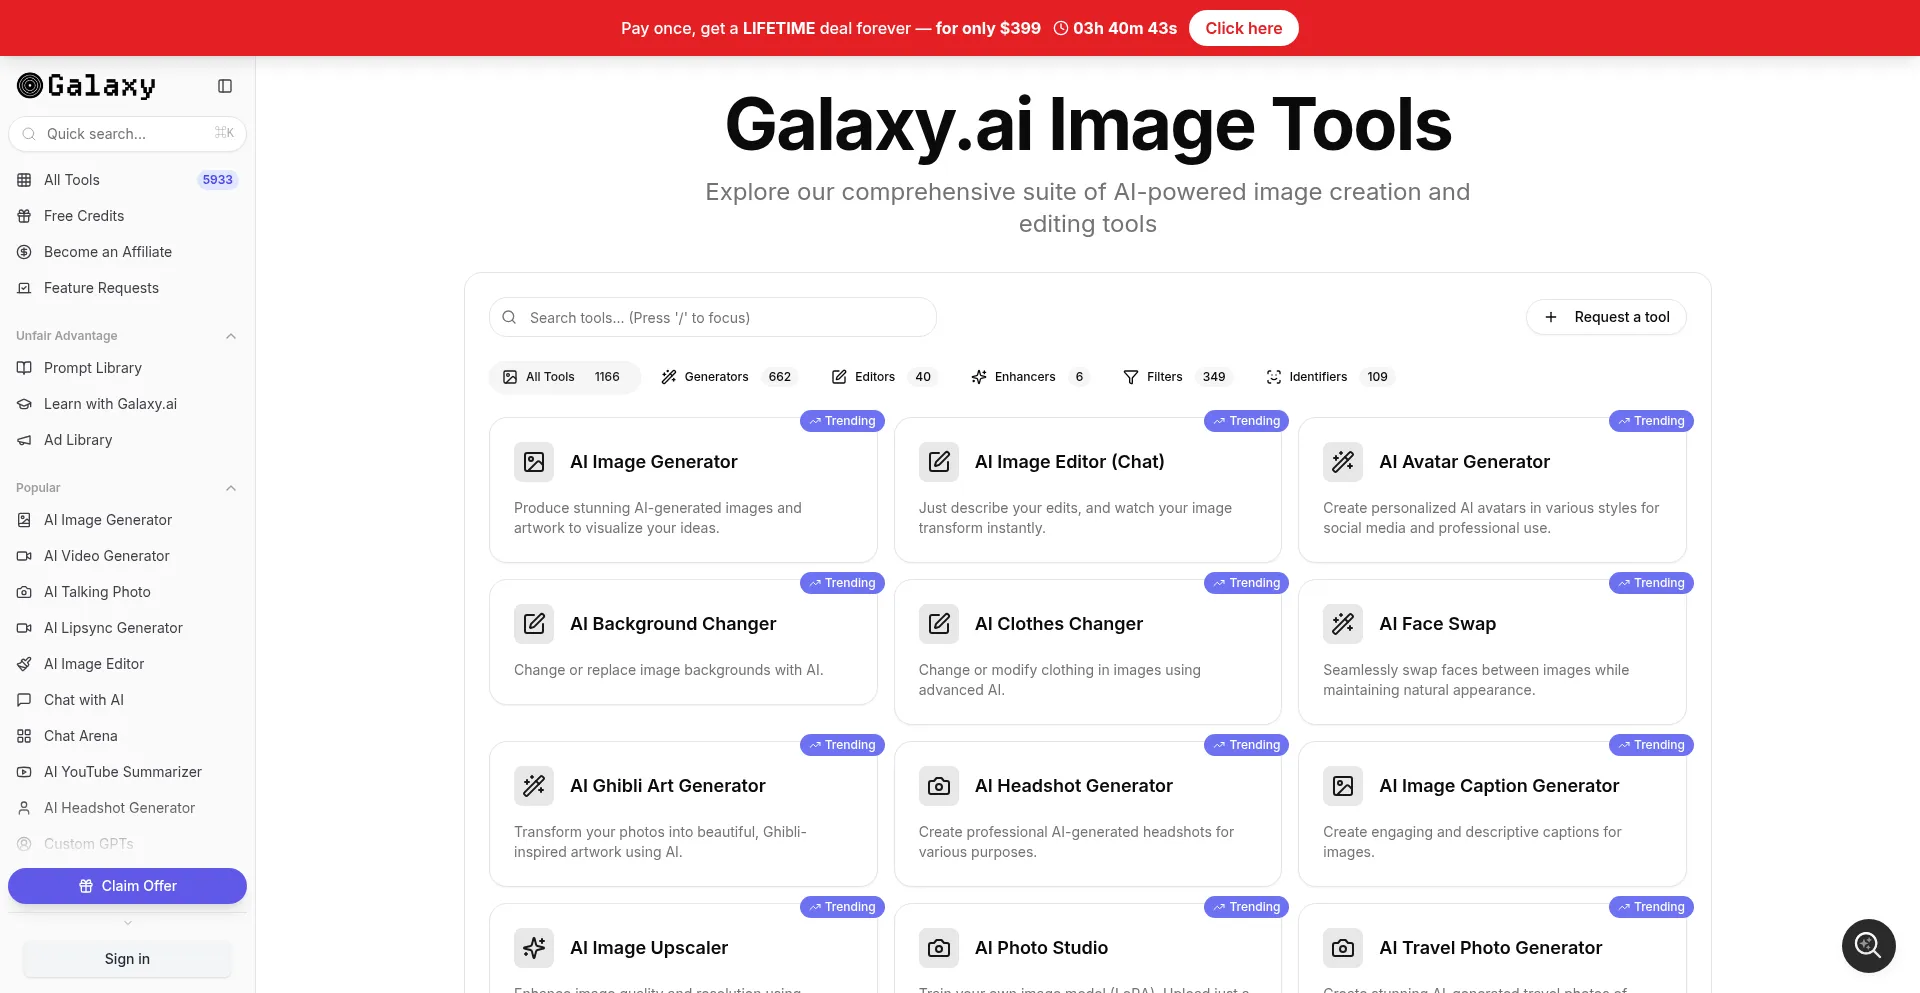Click the 5933 badge next to All Tools
The width and height of the screenshot is (1920, 993).
click(217, 180)
